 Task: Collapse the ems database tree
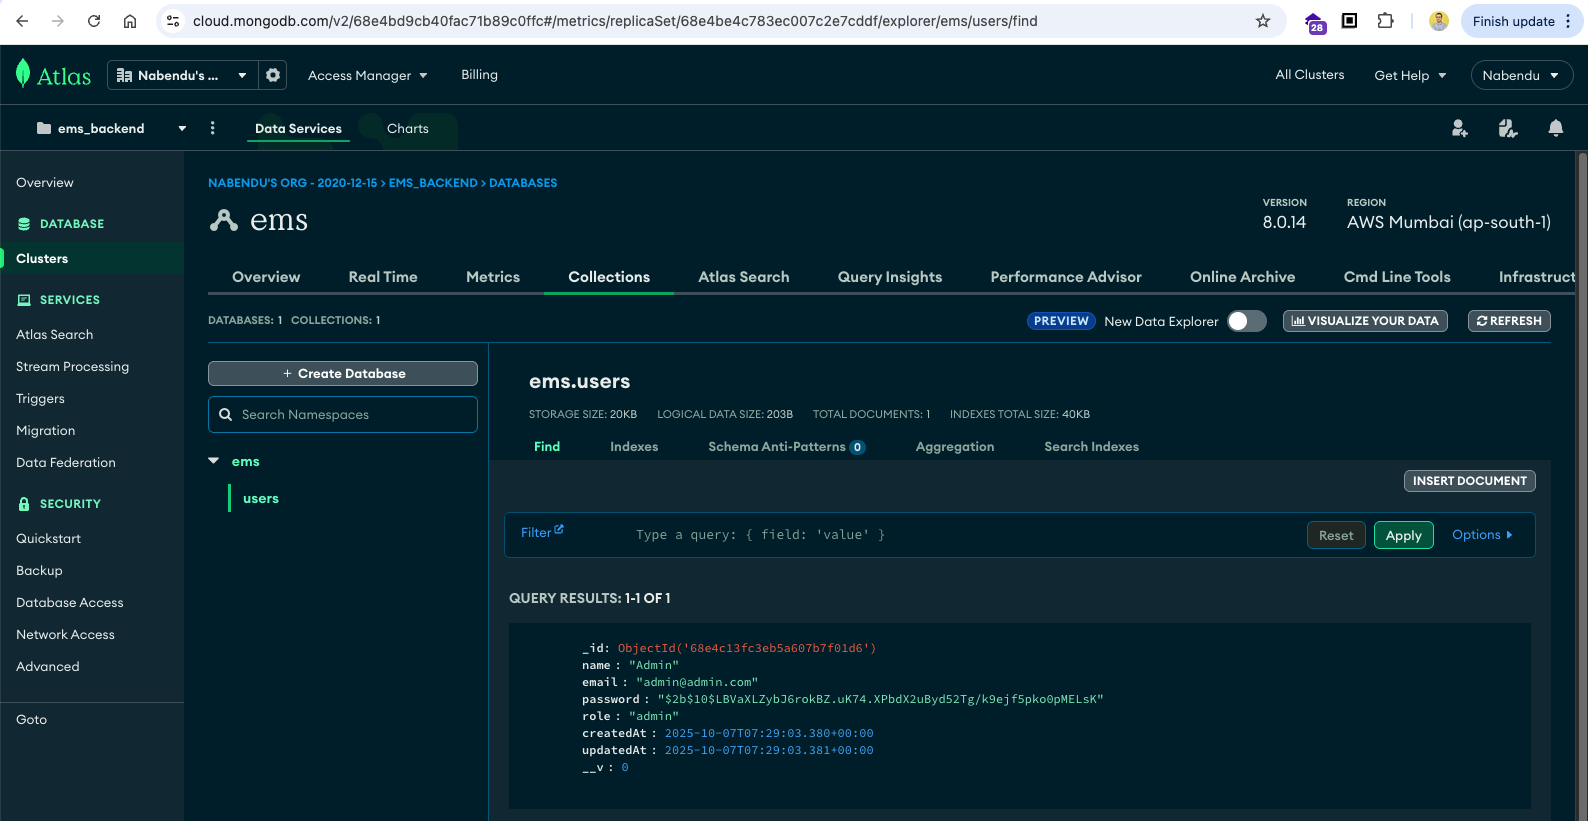pyautogui.click(x=213, y=461)
